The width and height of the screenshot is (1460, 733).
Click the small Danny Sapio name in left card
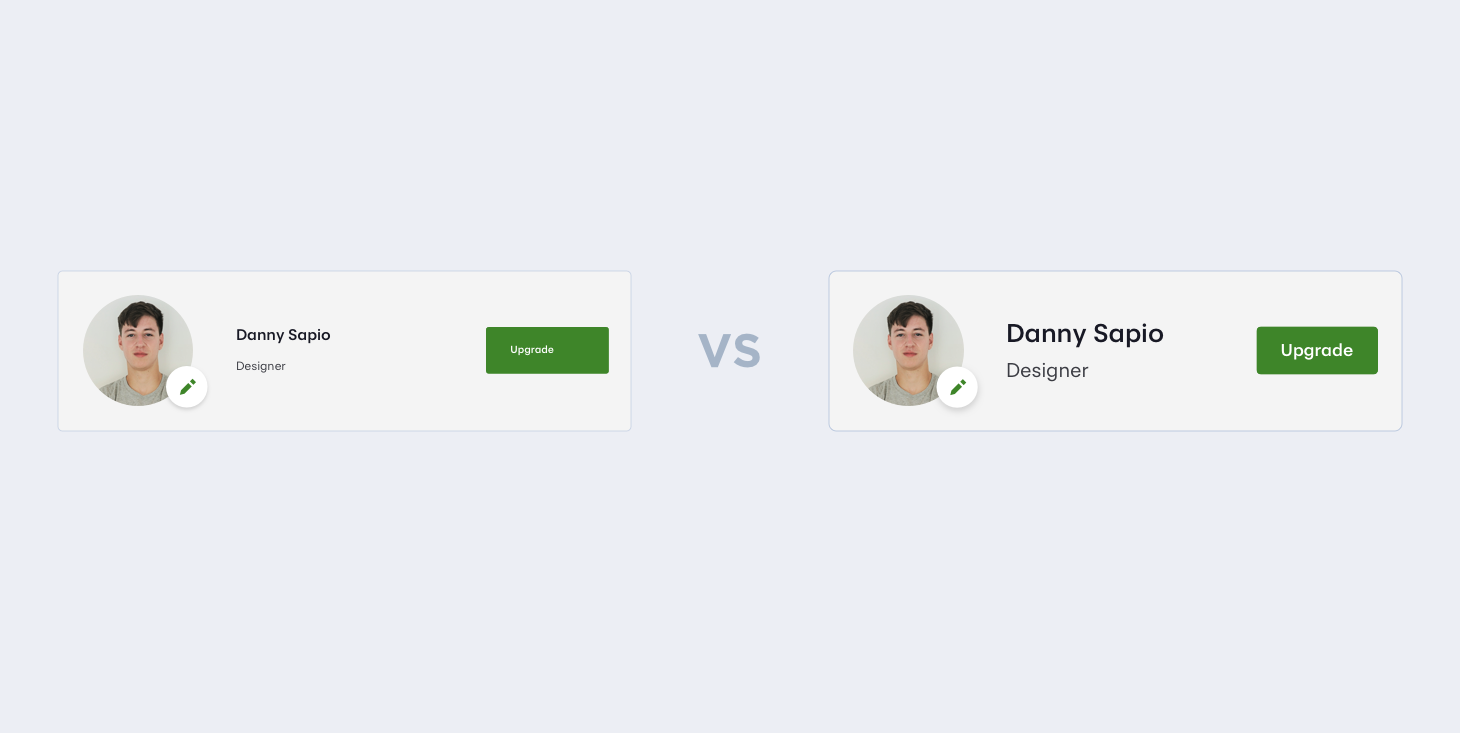pos(283,335)
